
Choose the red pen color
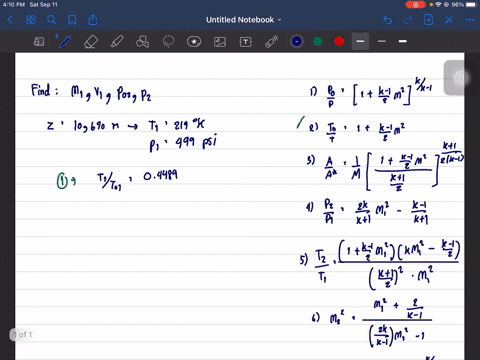[x=339, y=41]
